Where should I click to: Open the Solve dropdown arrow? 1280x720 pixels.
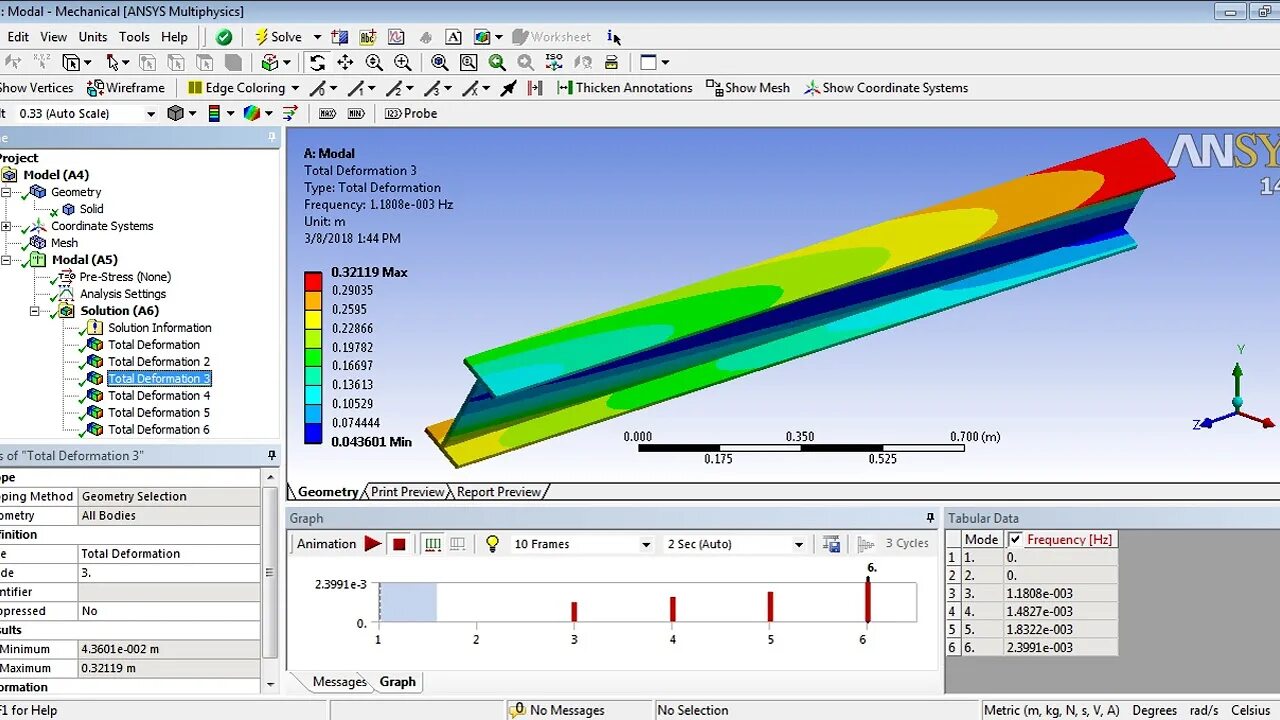[317, 37]
